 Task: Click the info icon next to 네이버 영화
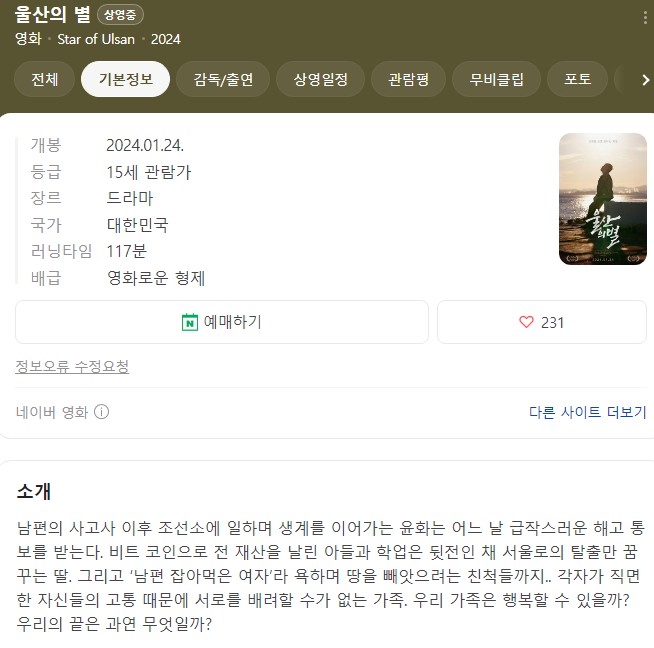[101, 412]
